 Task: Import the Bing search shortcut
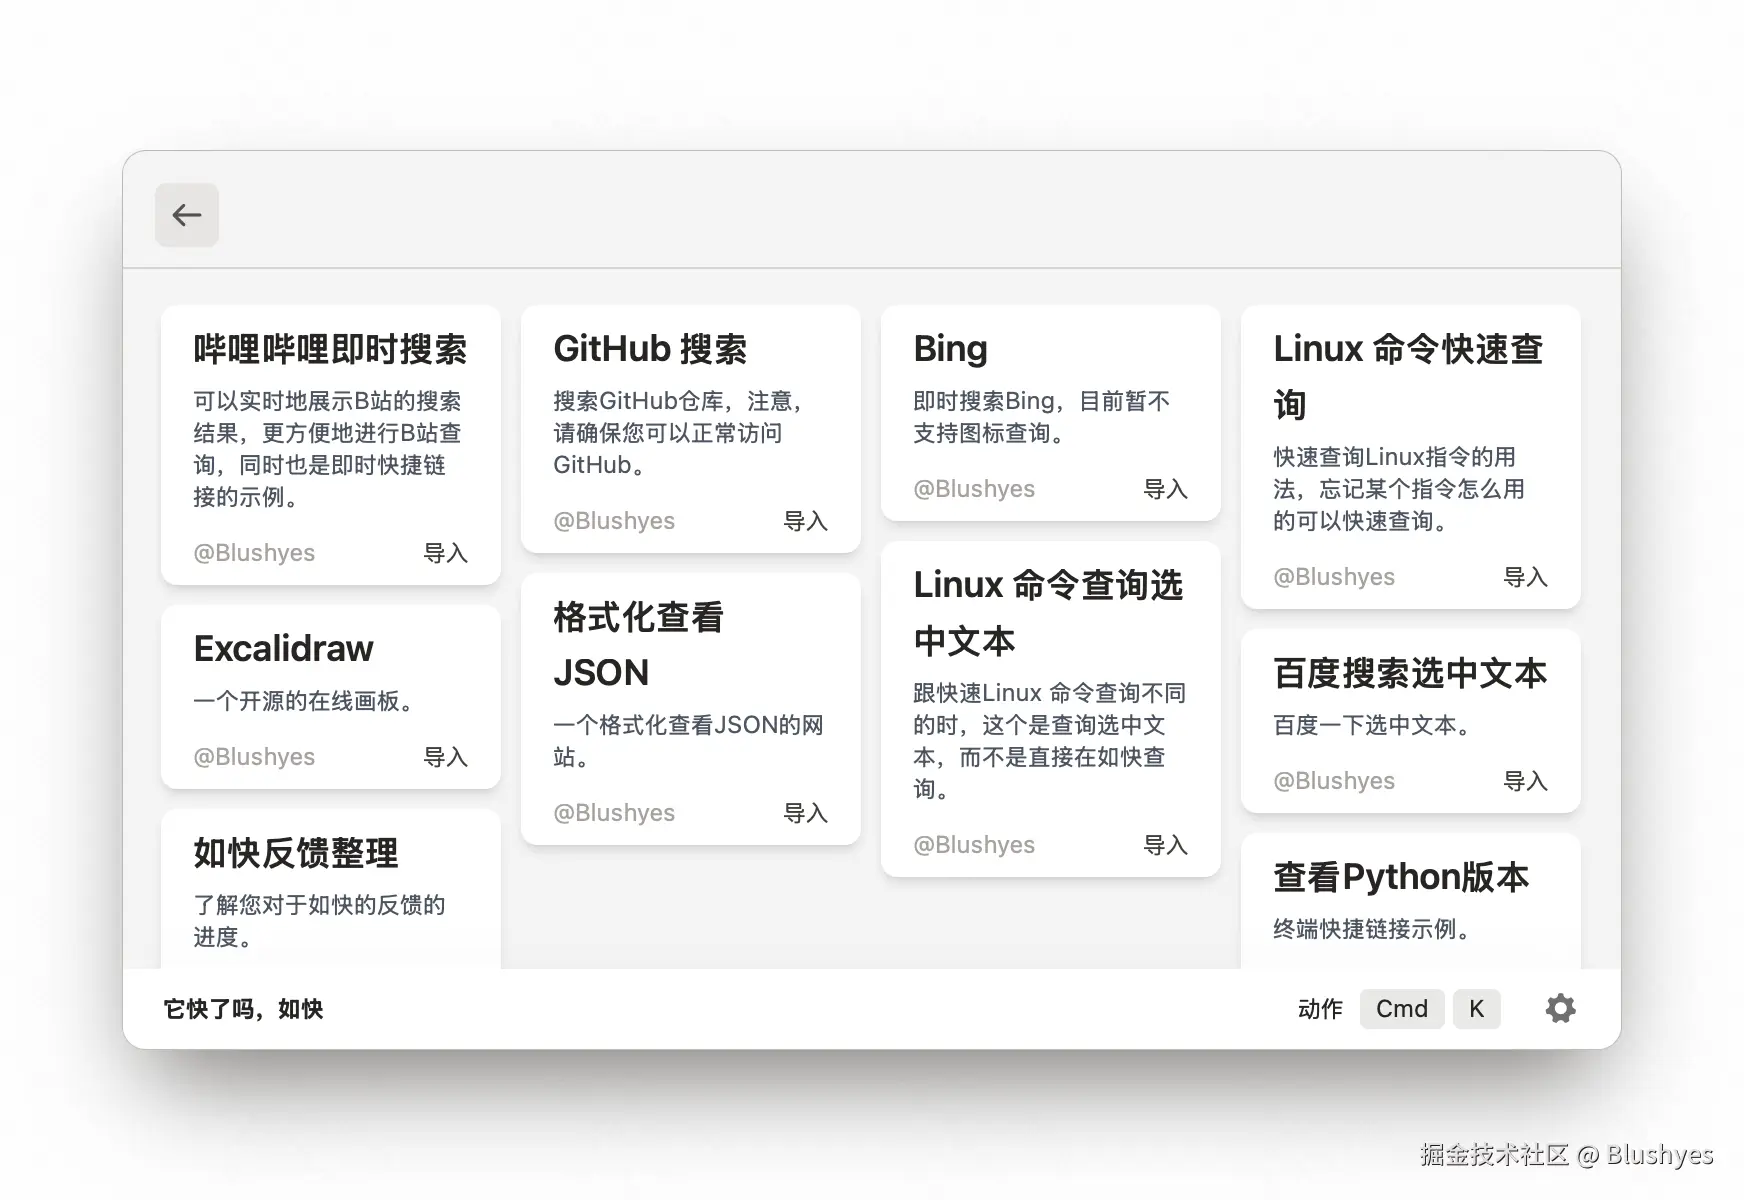click(1166, 489)
